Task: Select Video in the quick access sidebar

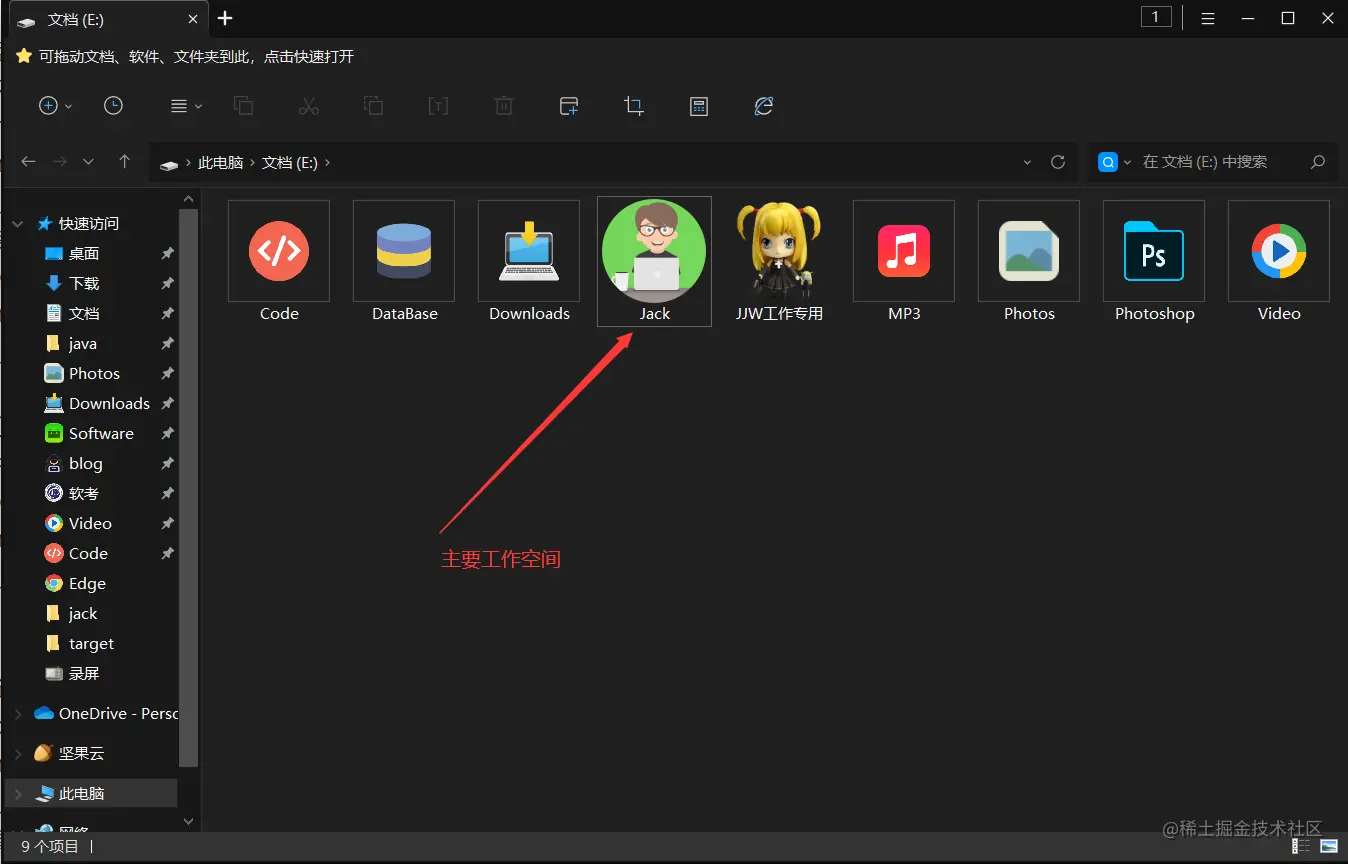Action: point(92,524)
